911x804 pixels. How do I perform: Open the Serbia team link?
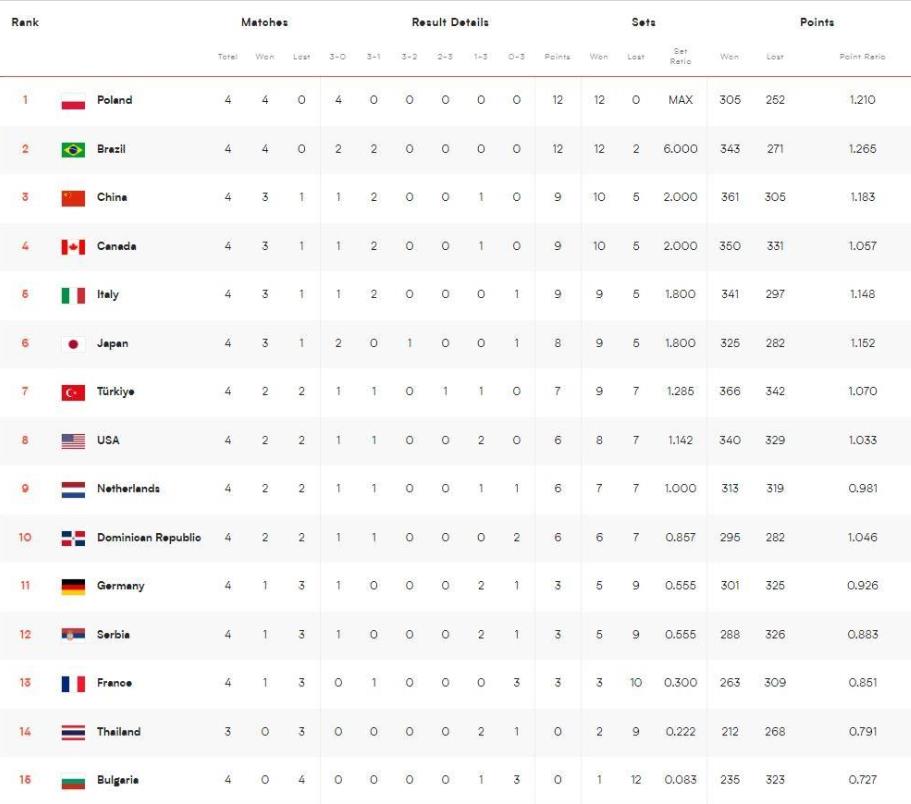point(113,635)
